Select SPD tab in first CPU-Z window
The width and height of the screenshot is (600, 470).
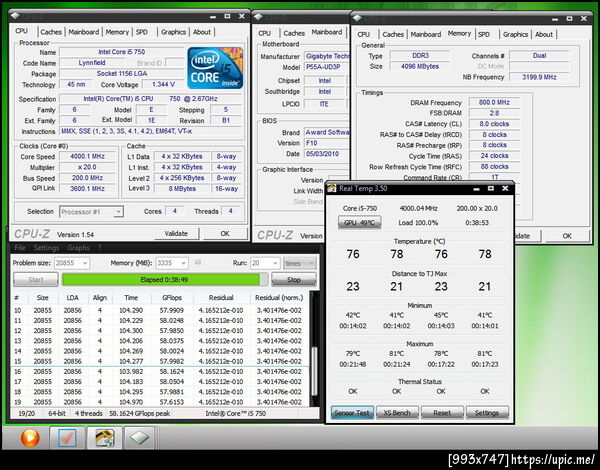[x=142, y=32]
